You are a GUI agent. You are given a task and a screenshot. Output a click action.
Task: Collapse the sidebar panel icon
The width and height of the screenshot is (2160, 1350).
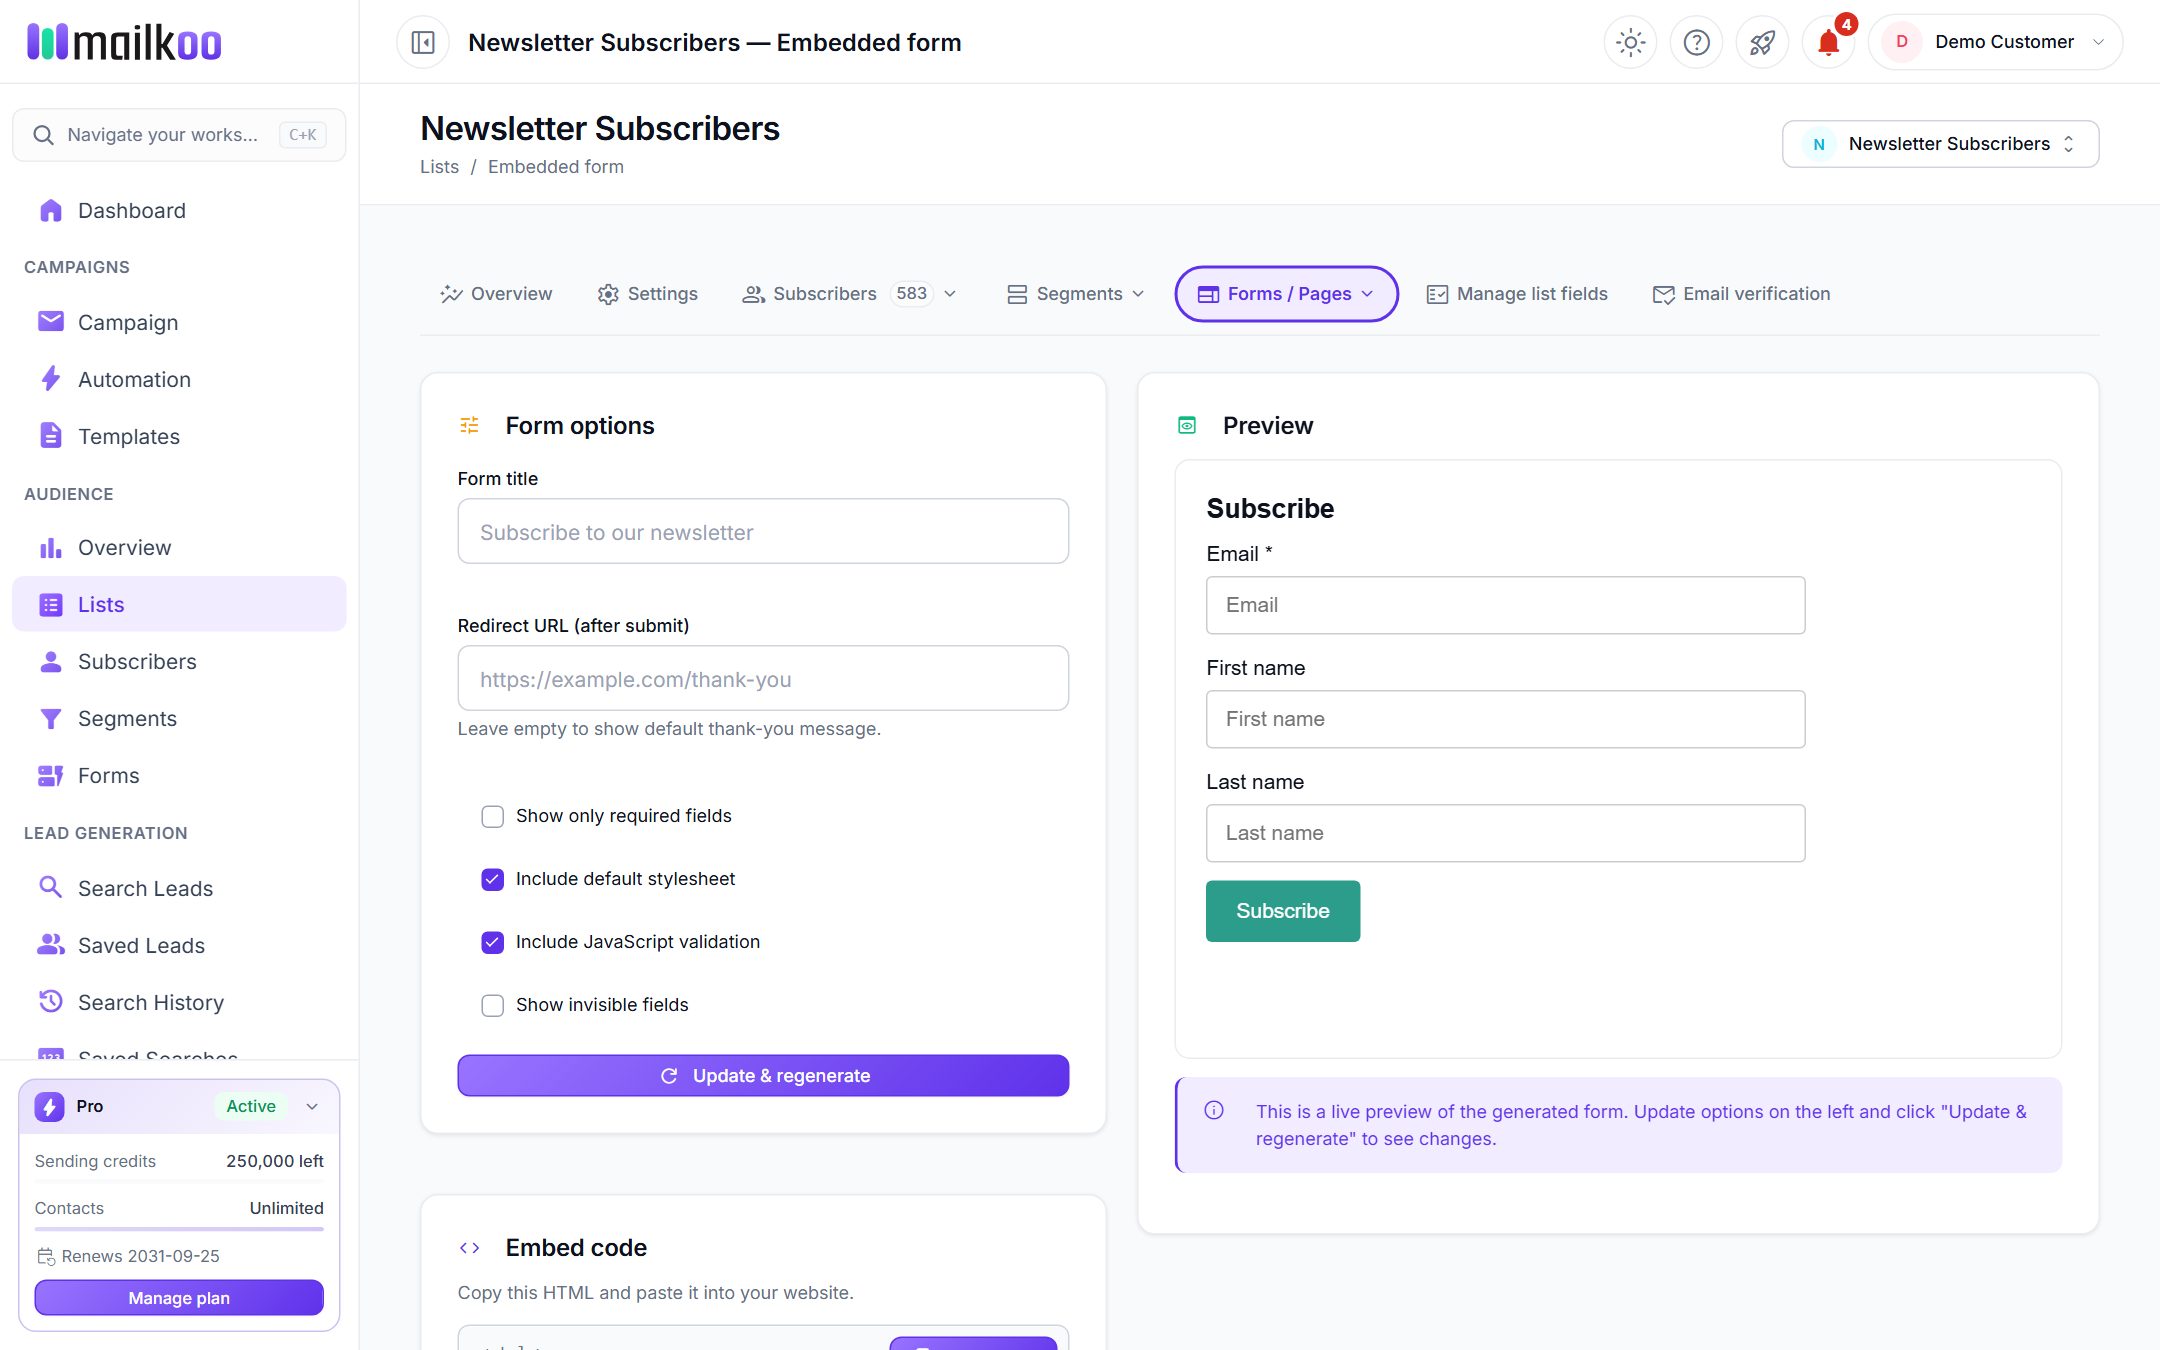[x=423, y=42]
